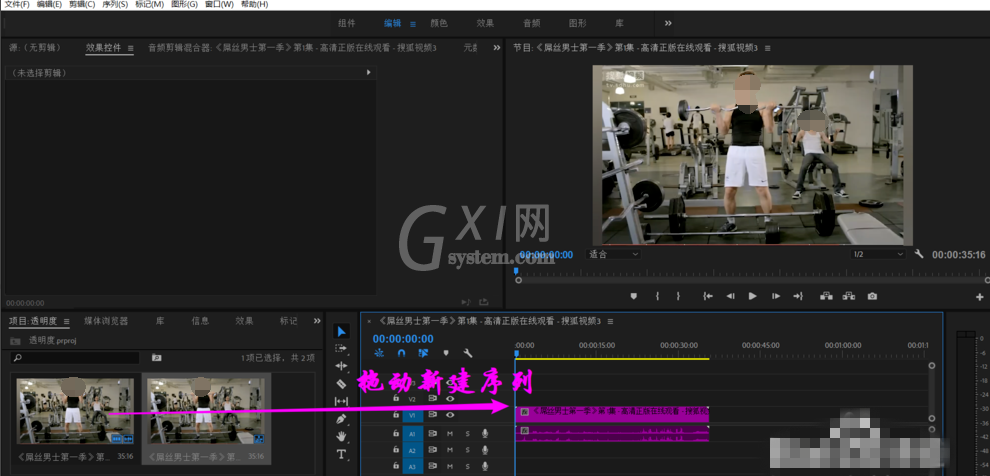The height and width of the screenshot is (476, 990).
Task: Toggle lock on track V2
Action: click(395, 399)
